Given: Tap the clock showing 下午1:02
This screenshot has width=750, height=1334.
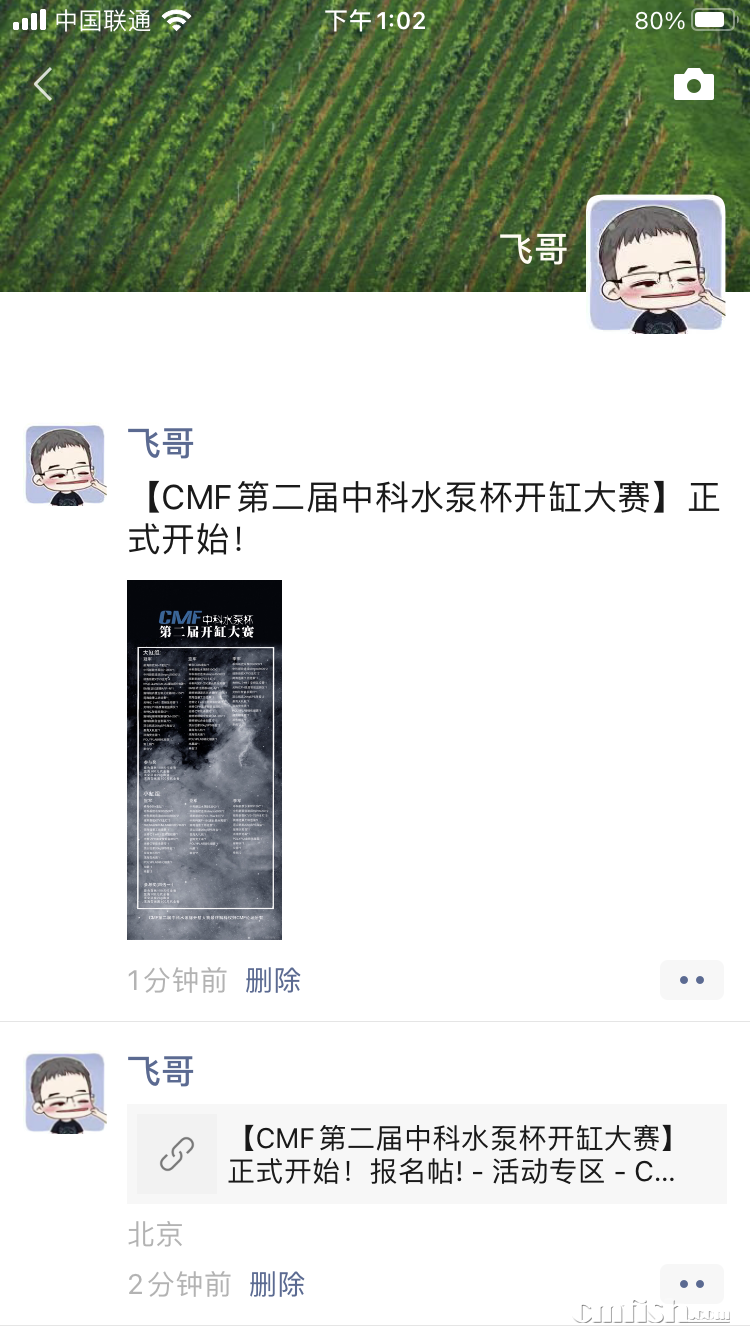Looking at the screenshot, I should click(375, 20).
